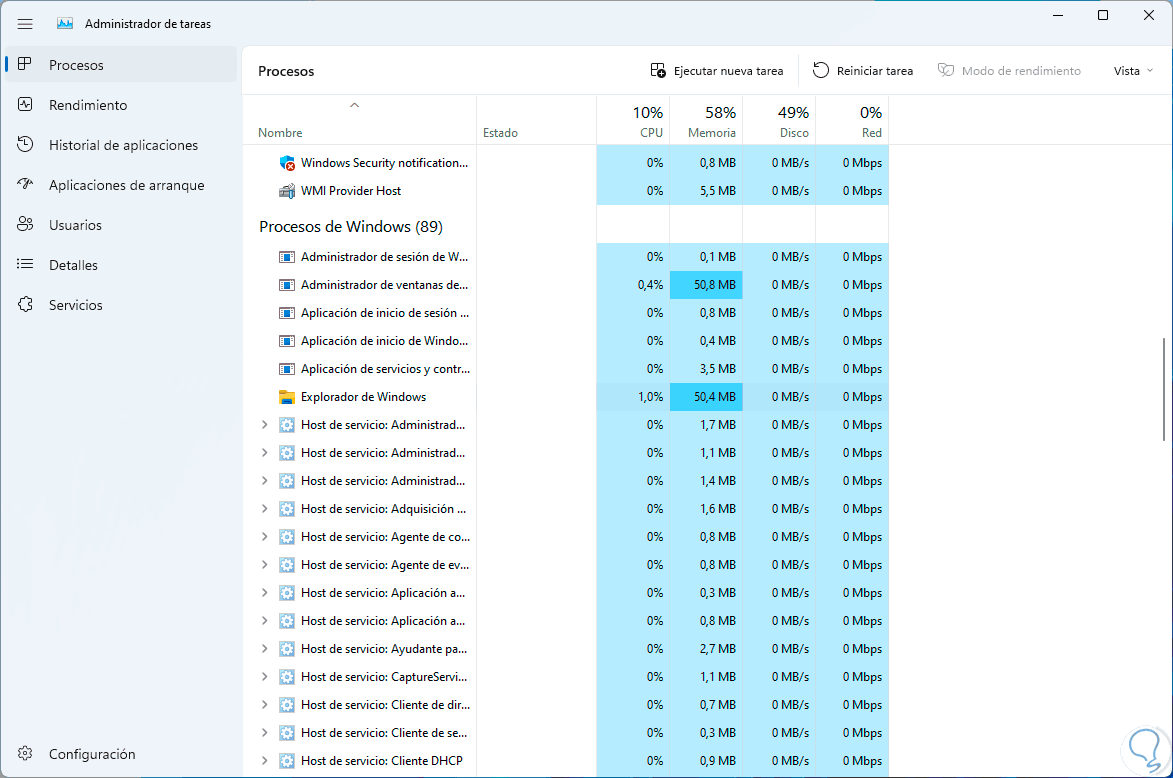Screen dimensions: 1173x778
Task: Open Usuarios page in sidebar
Action: click(121, 224)
